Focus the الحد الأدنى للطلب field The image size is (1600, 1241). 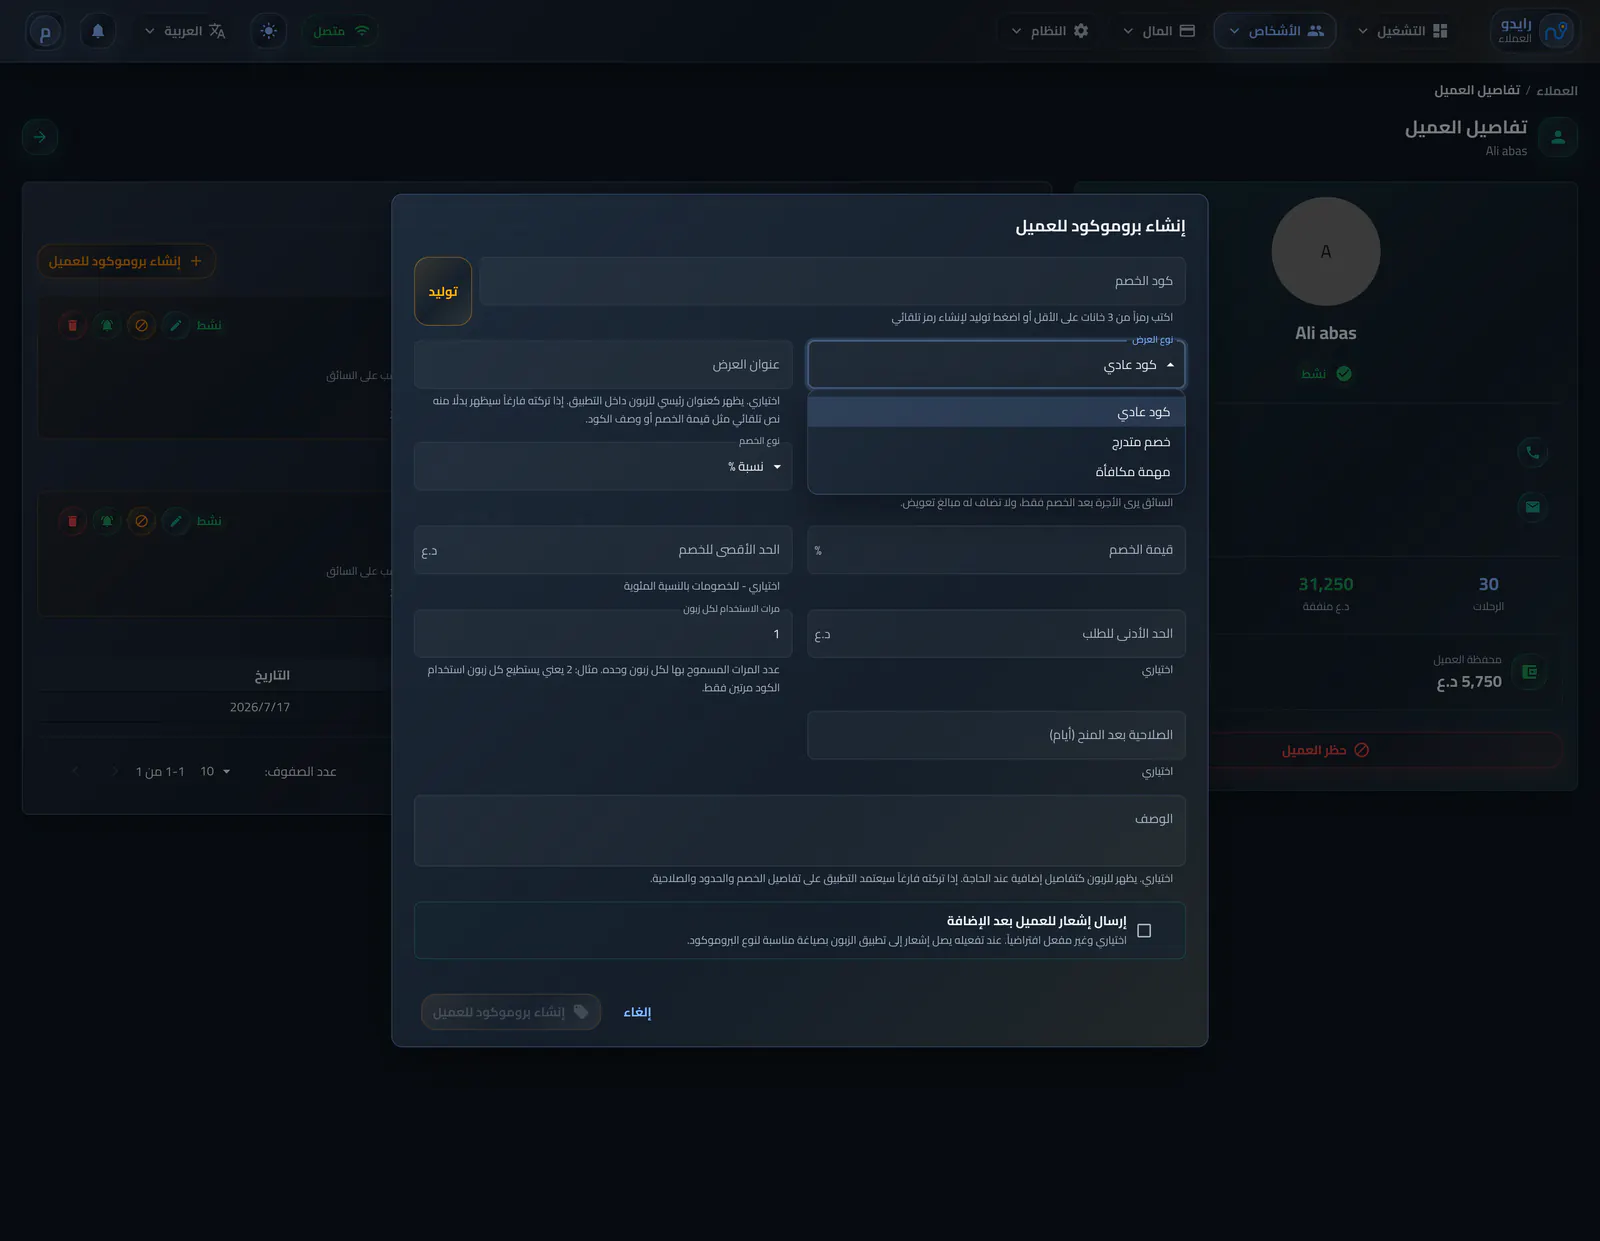[996, 634]
